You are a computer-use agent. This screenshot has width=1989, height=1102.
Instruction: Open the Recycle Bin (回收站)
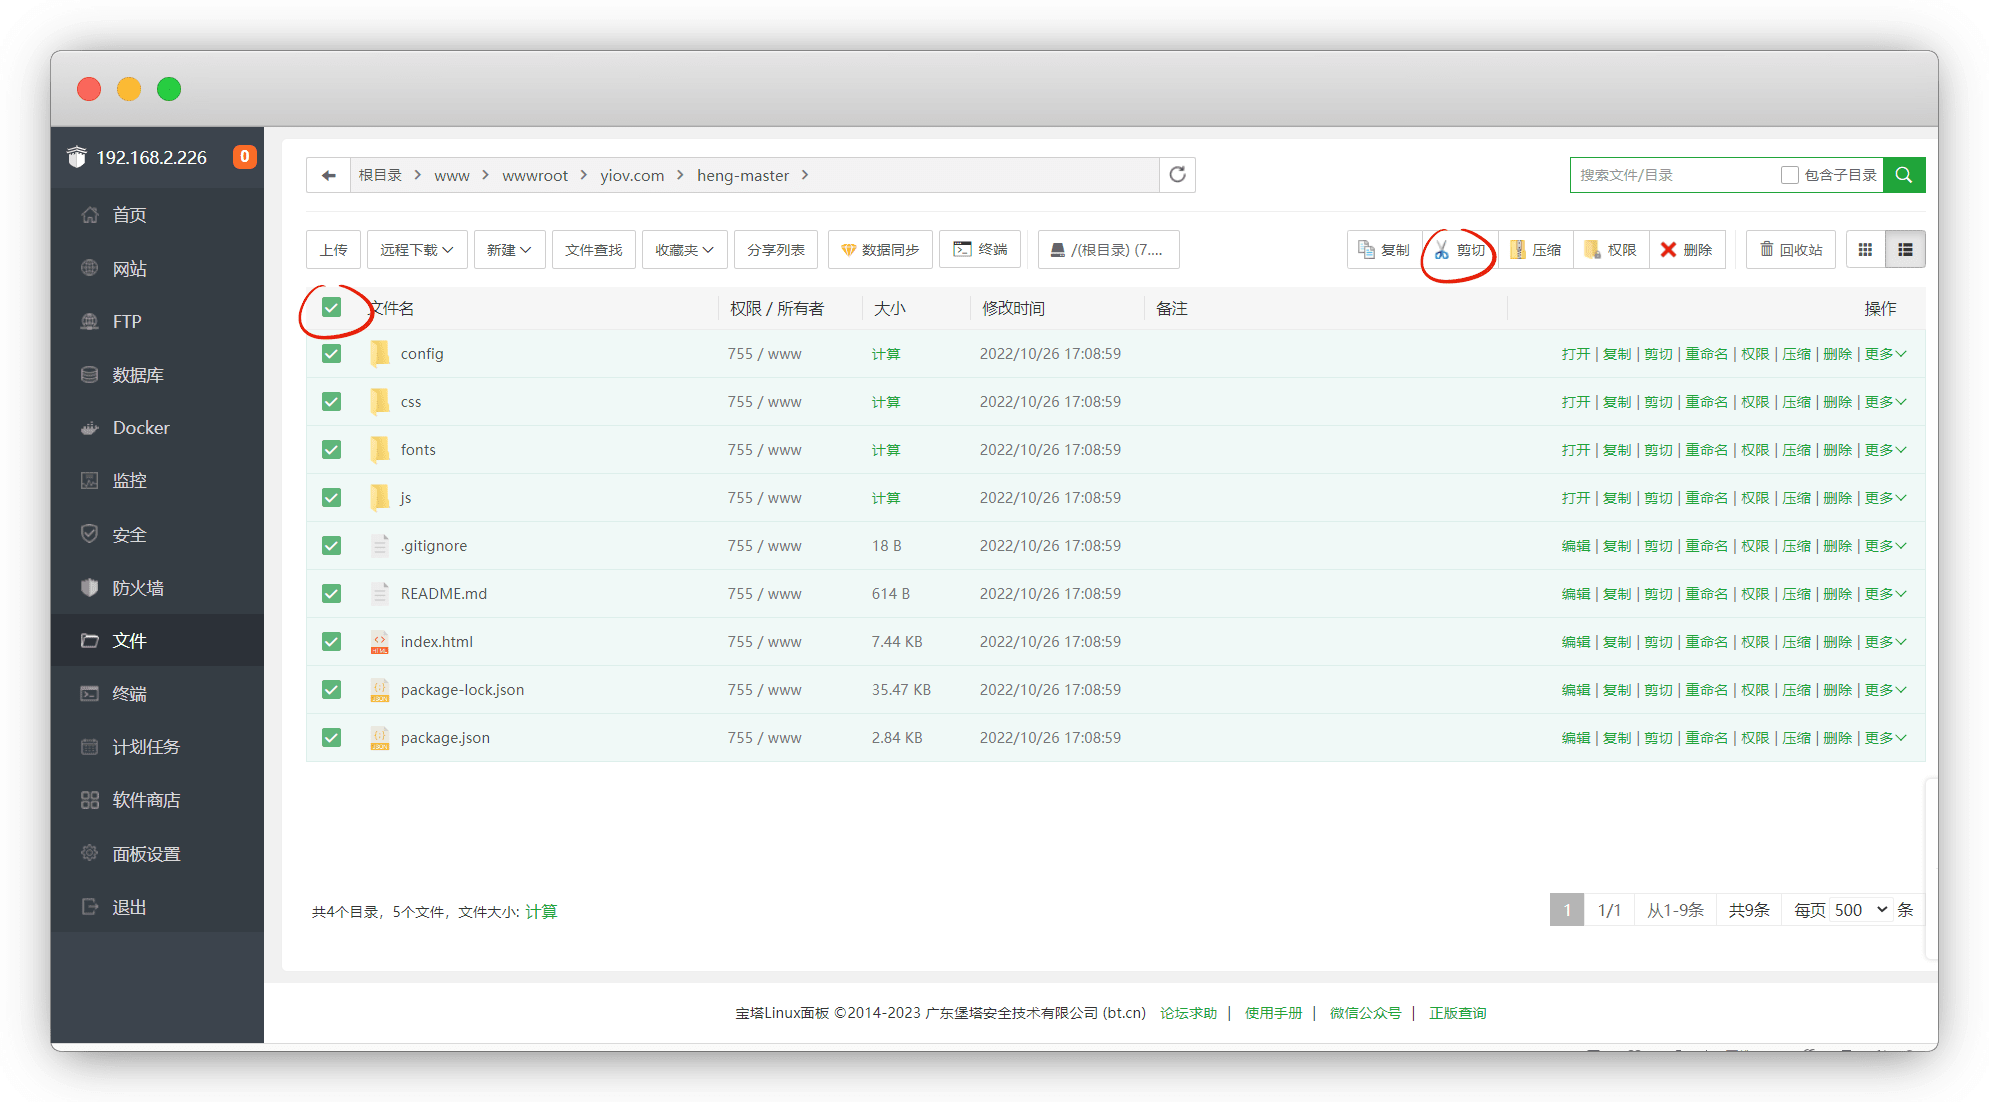(x=1791, y=250)
